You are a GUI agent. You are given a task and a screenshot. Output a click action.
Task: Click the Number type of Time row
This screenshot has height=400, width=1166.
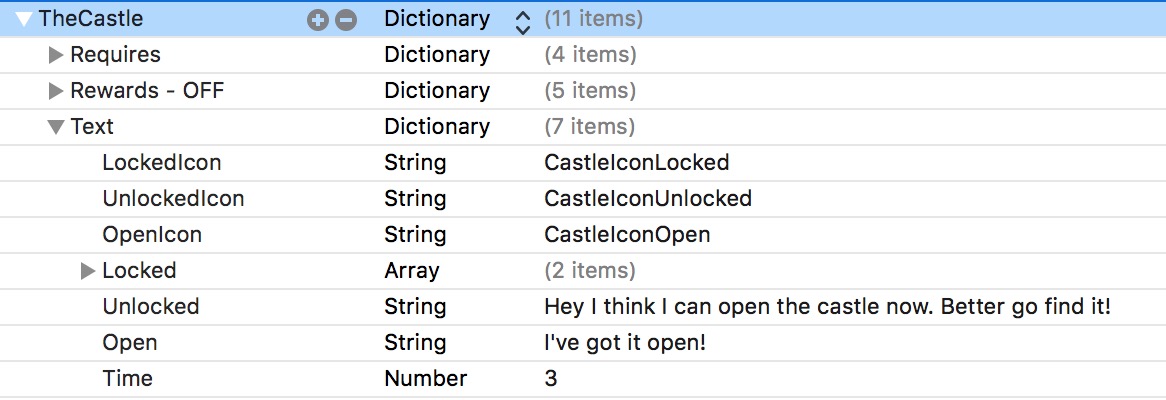(x=425, y=379)
